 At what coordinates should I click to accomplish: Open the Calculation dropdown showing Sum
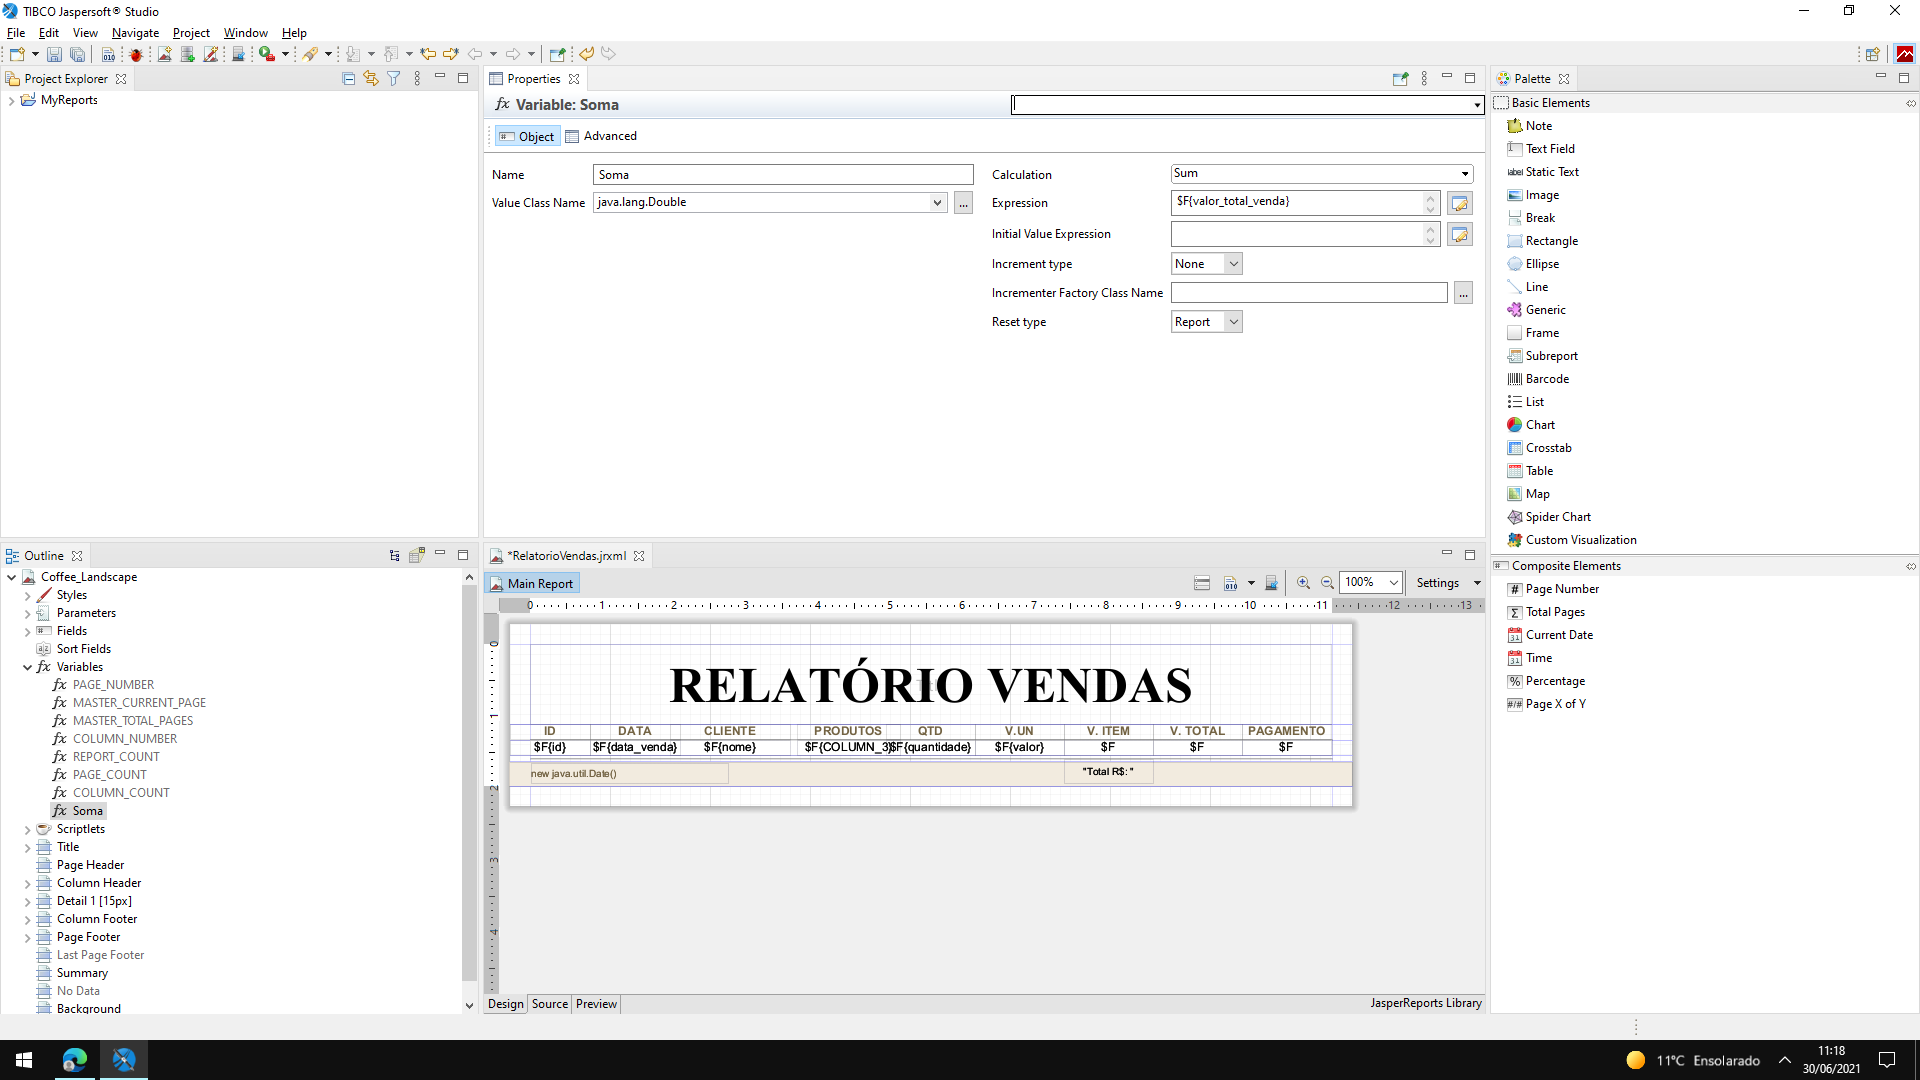(x=1321, y=174)
